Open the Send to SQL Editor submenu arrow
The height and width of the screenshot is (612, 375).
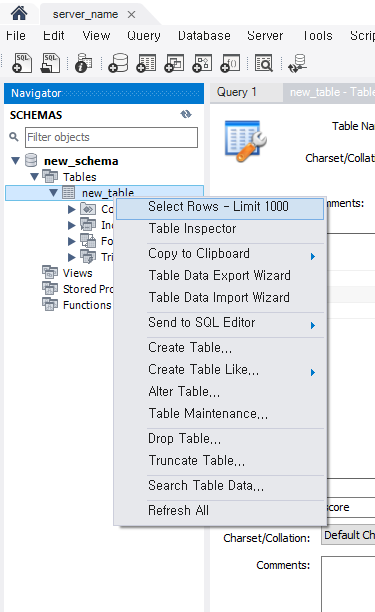pyautogui.click(x=313, y=326)
